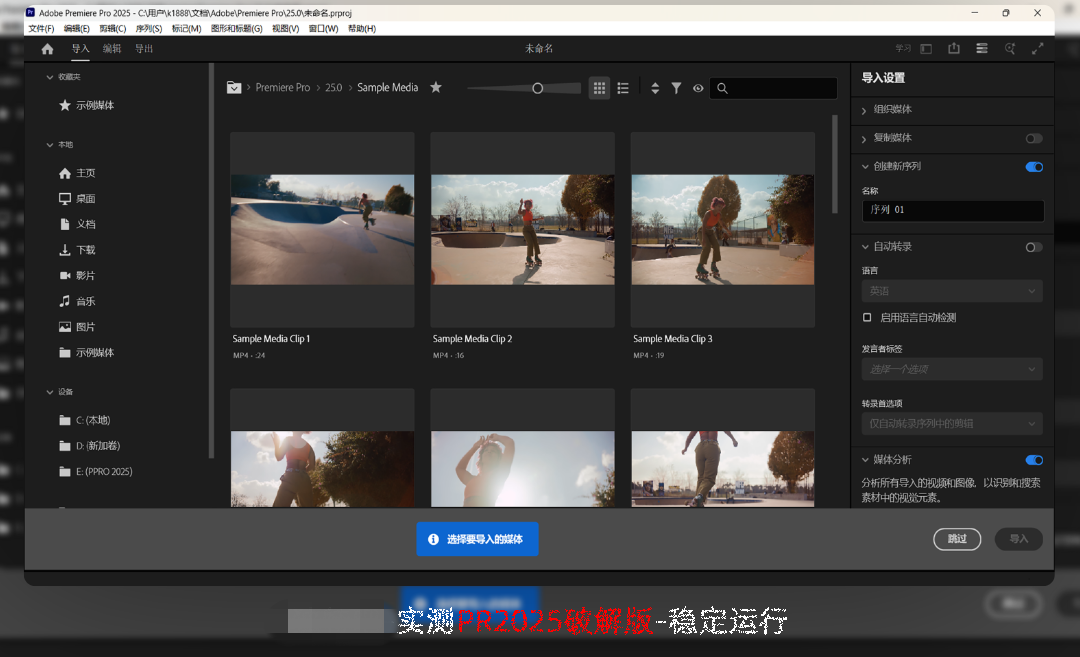The image size is (1080, 657).
Task: Click the quick export share icon
Action: [954, 48]
